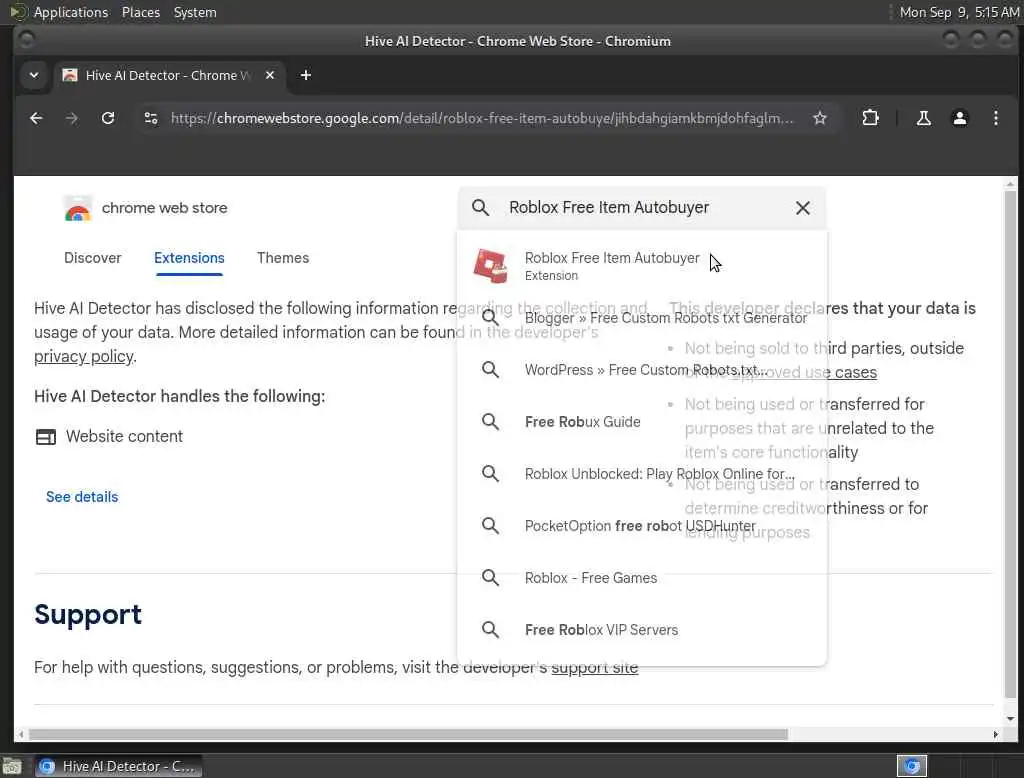Open the Extensions tab
The image size is (1024, 778).
[x=189, y=258]
